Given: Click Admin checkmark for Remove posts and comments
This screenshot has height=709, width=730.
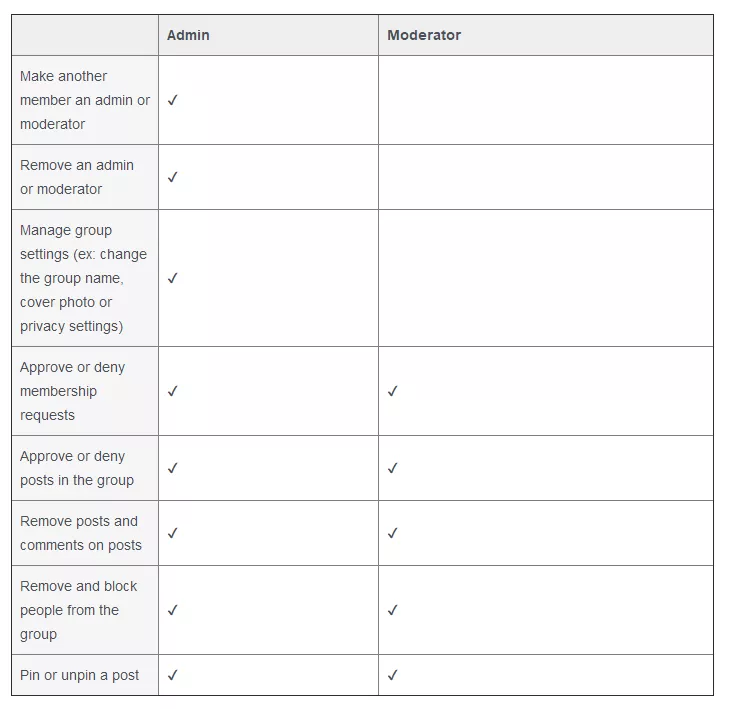Looking at the screenshot, I should (173, 533).
